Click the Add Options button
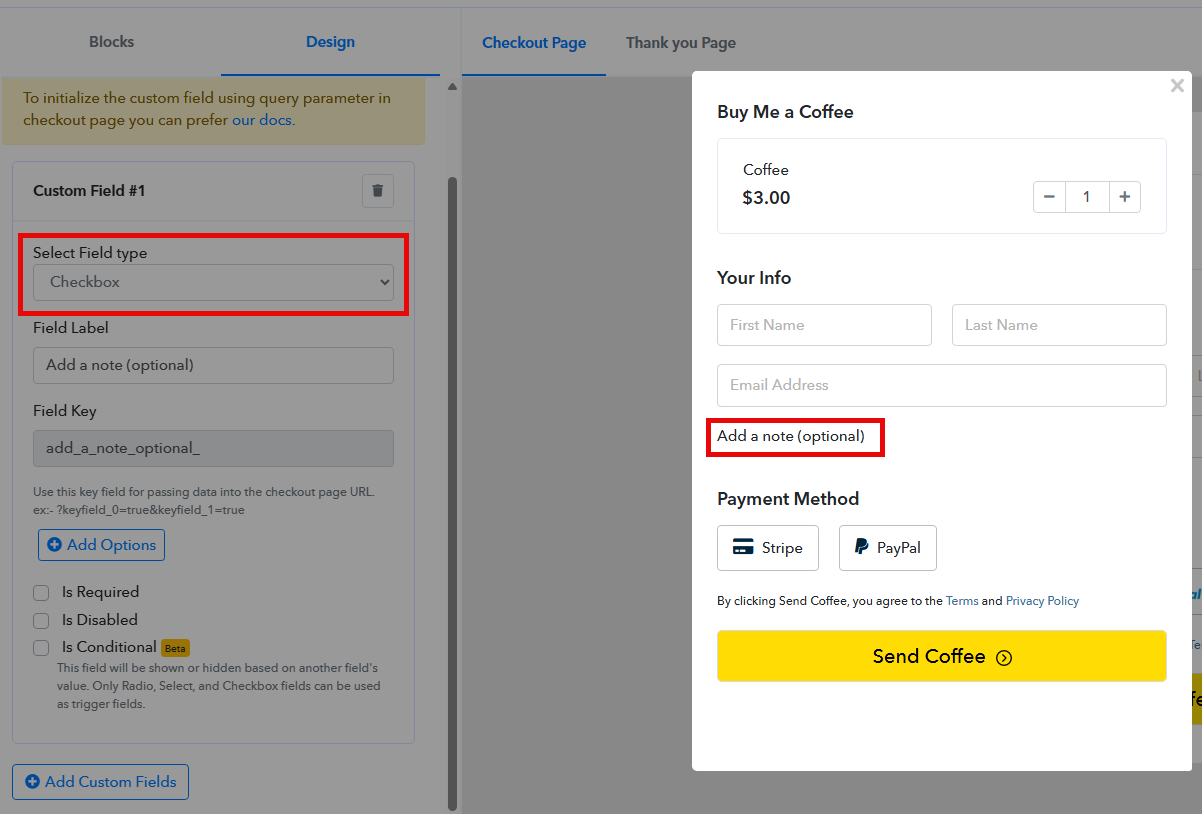This screenshot has height=814, width=1202. pyautogui.click(x=101, y=545)
